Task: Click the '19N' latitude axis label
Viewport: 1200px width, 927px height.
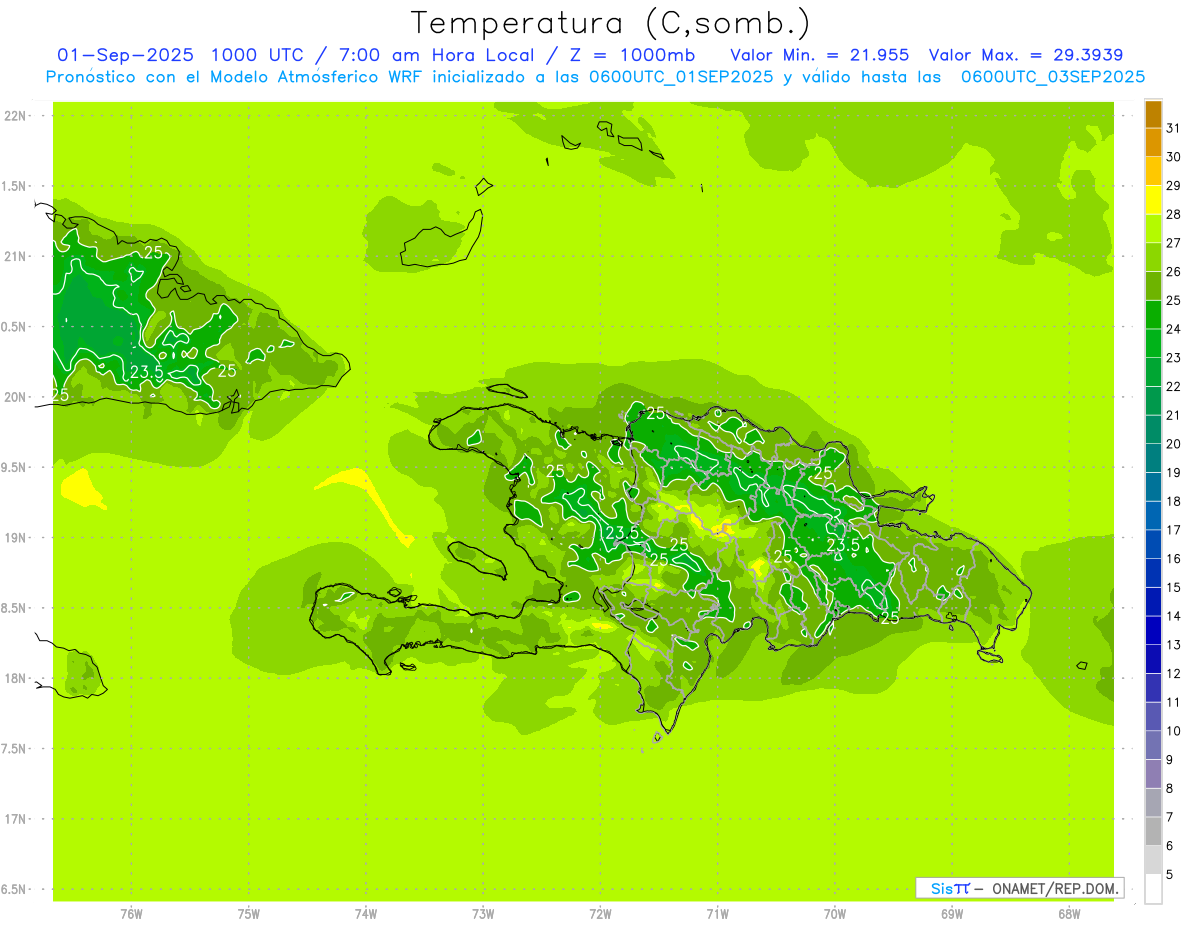Action: click(16, 538)
